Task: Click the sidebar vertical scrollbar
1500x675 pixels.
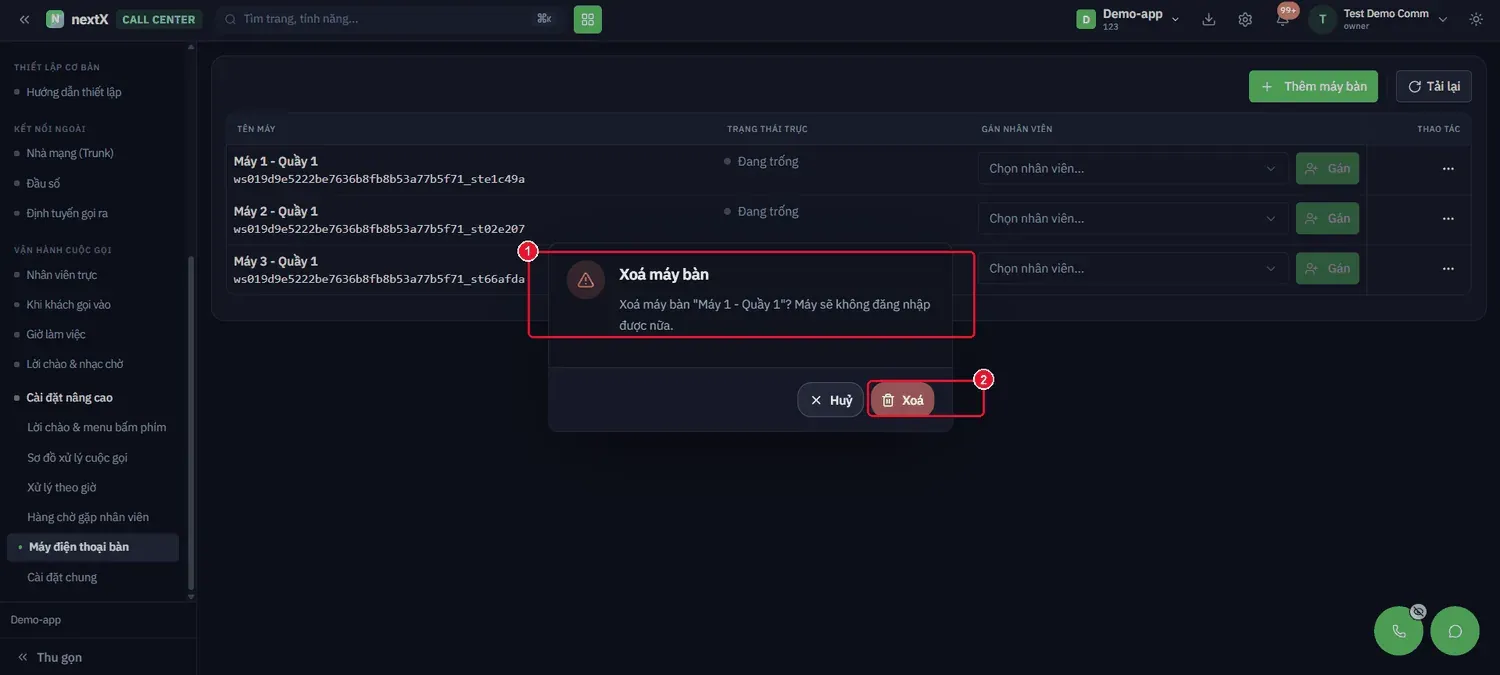Action: 190,425
